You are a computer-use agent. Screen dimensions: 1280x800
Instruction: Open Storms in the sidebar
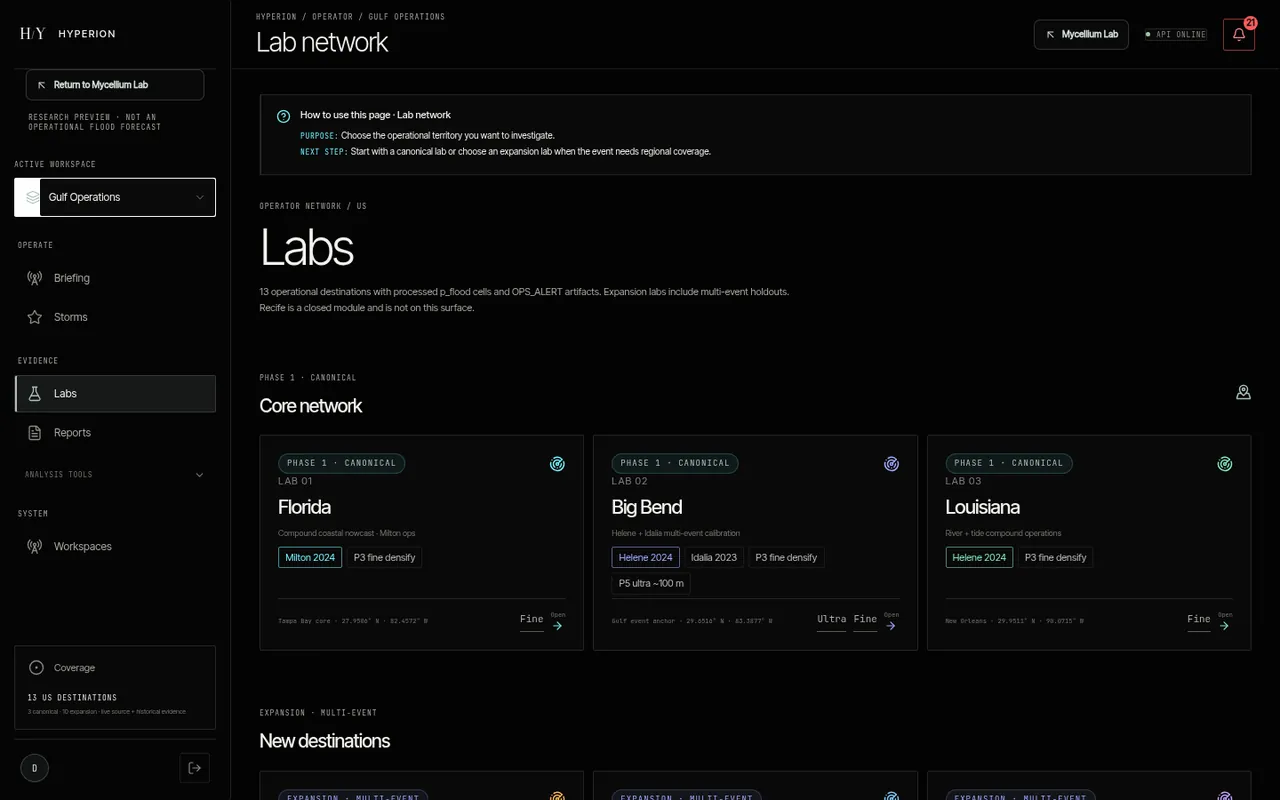coord(115,317)
